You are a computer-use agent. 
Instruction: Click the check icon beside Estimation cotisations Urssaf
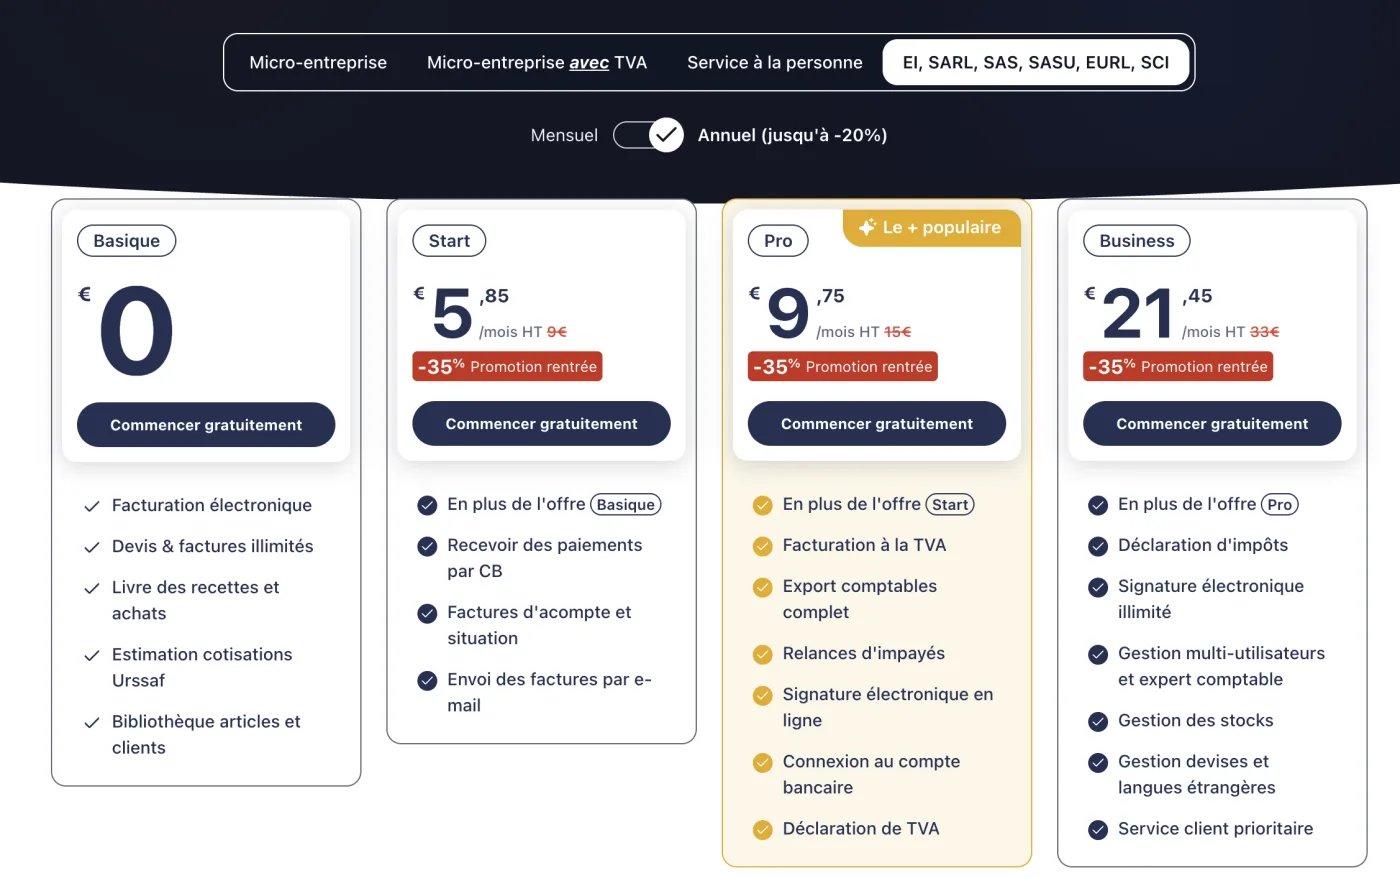[92, 655]
